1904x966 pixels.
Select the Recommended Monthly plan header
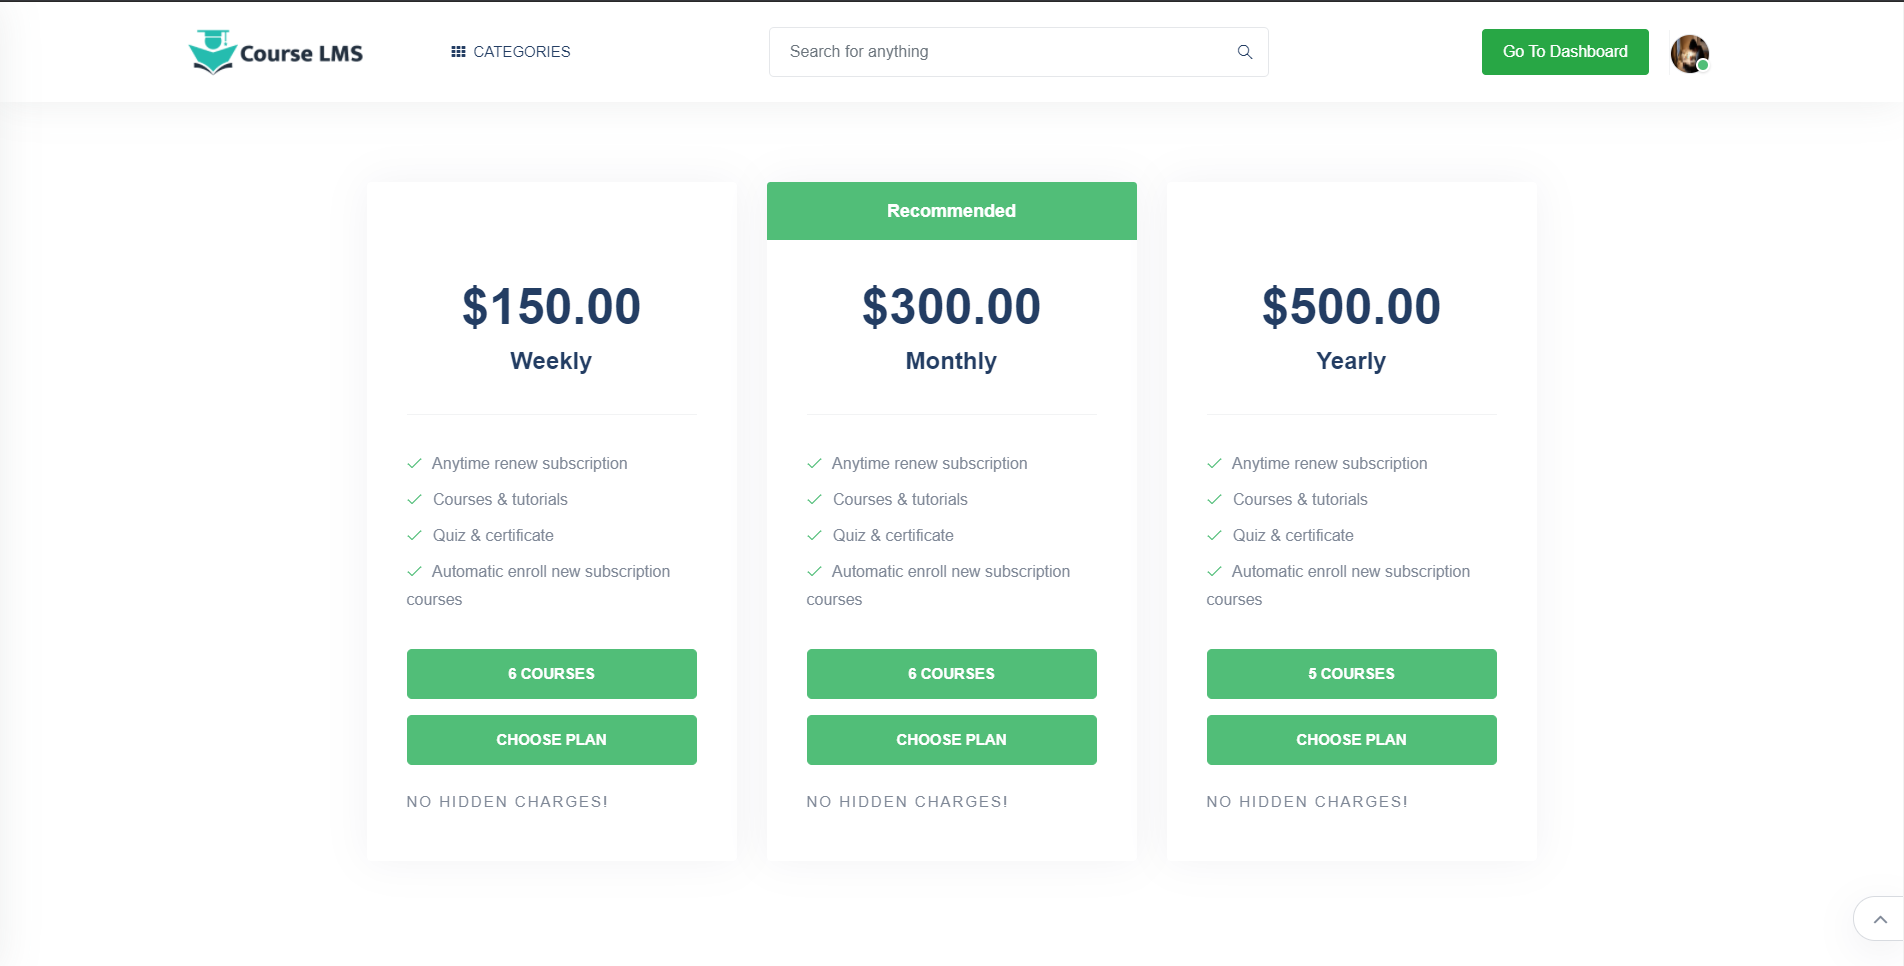point(950,210)
